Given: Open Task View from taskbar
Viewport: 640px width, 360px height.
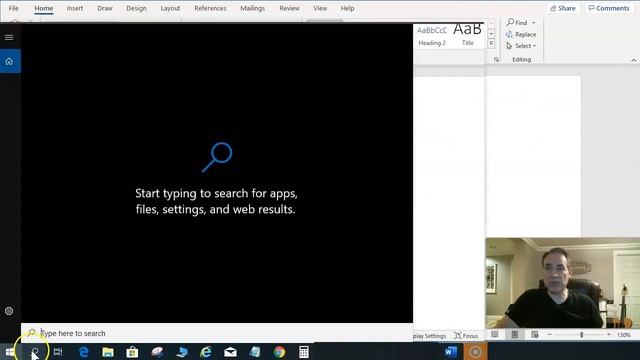Looking at the screenshot, I should point(58,351).
